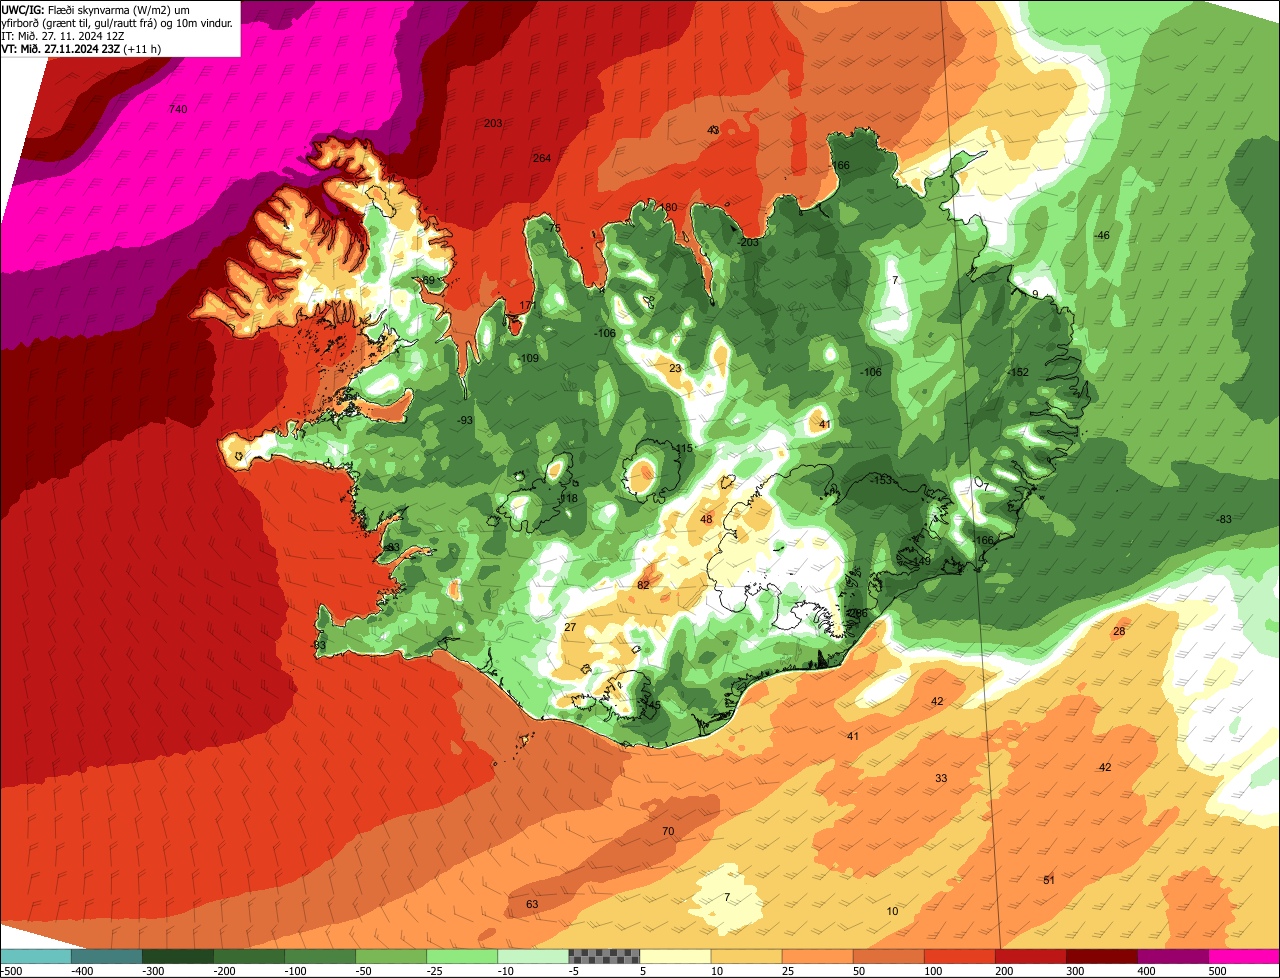The width and height of the screenshot is (1280, 978).
Task: Select the checkered -5 to 5 legend swatch
Action: click(x=604, y=956)
